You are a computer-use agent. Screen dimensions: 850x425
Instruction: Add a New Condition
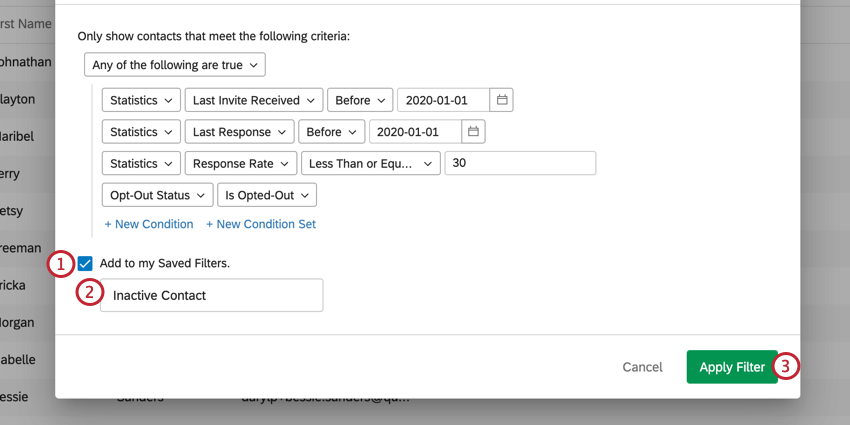tap(149, 224)
